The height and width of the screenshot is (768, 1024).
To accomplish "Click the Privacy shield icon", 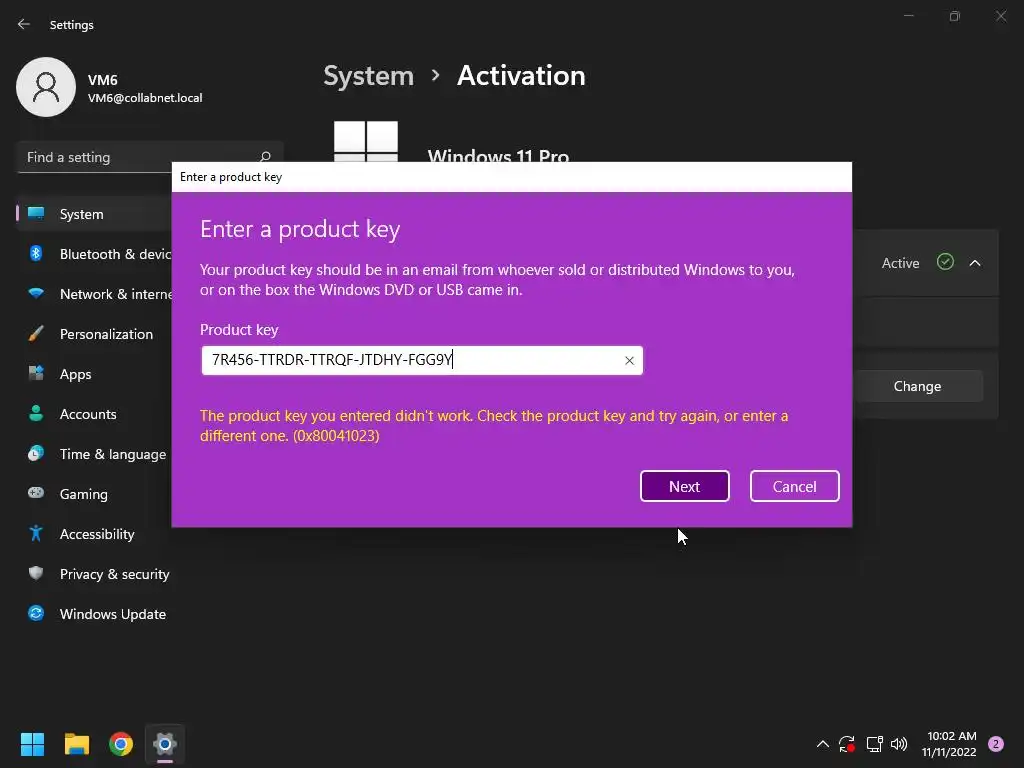I will pos(36,573).
